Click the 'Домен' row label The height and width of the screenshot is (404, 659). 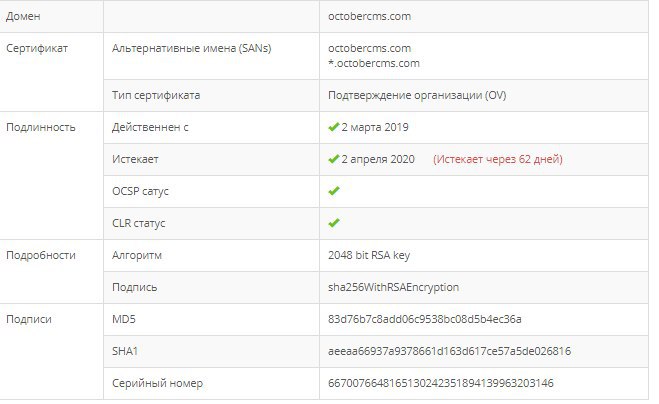[23, 16]
